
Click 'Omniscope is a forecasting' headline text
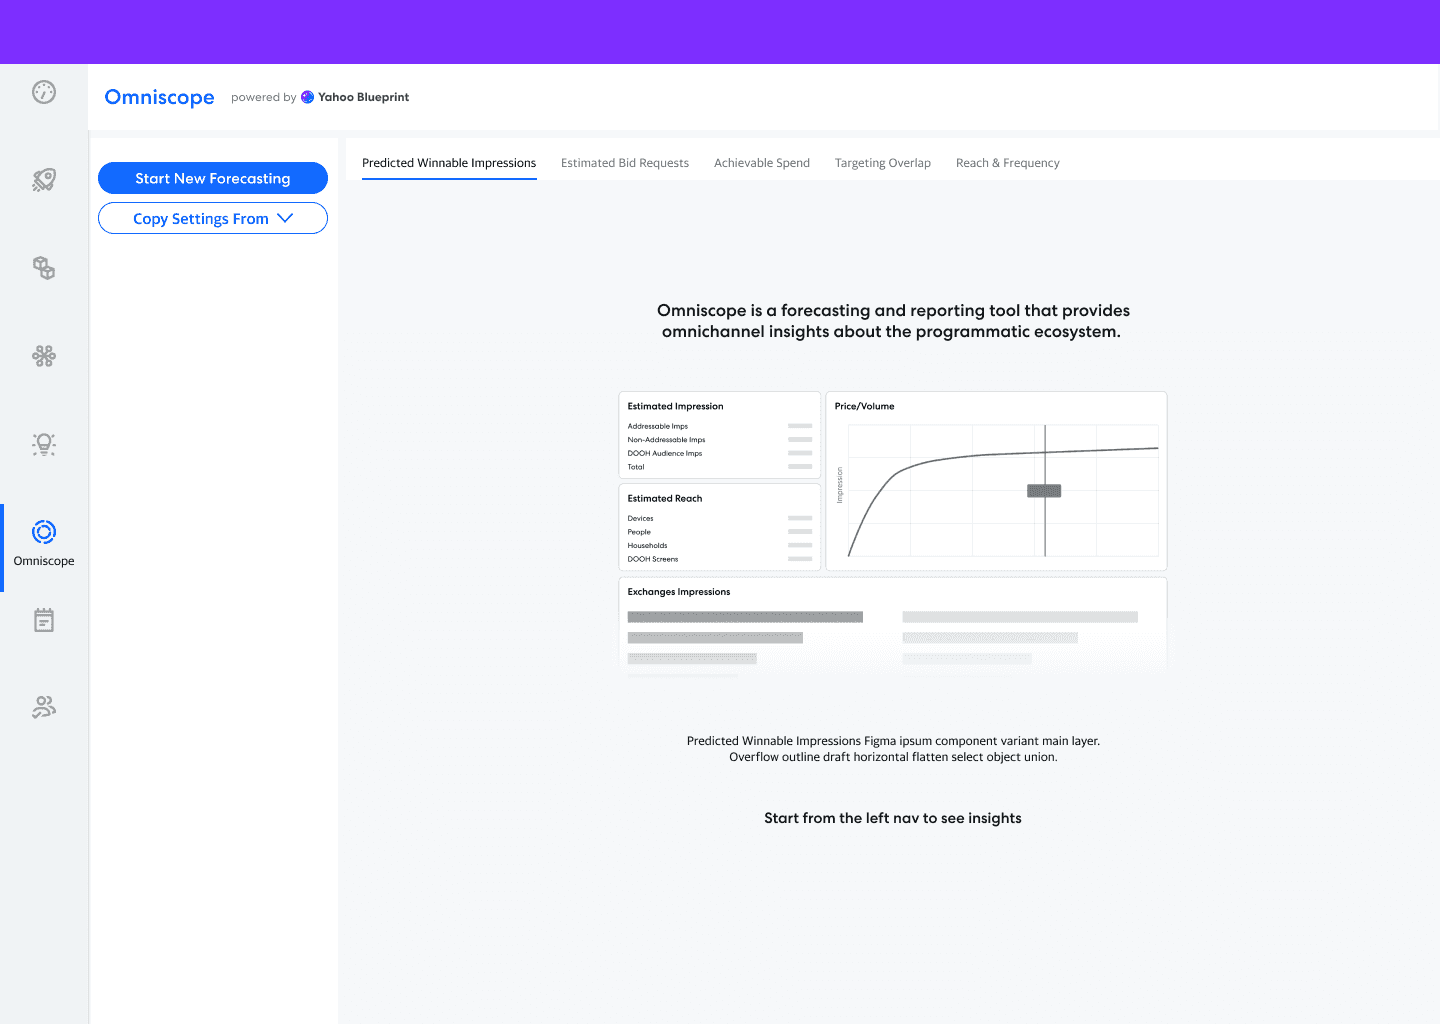point(893,321)
